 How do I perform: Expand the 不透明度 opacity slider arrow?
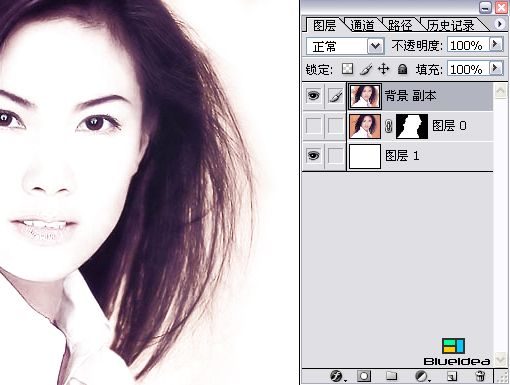[495, 44]
